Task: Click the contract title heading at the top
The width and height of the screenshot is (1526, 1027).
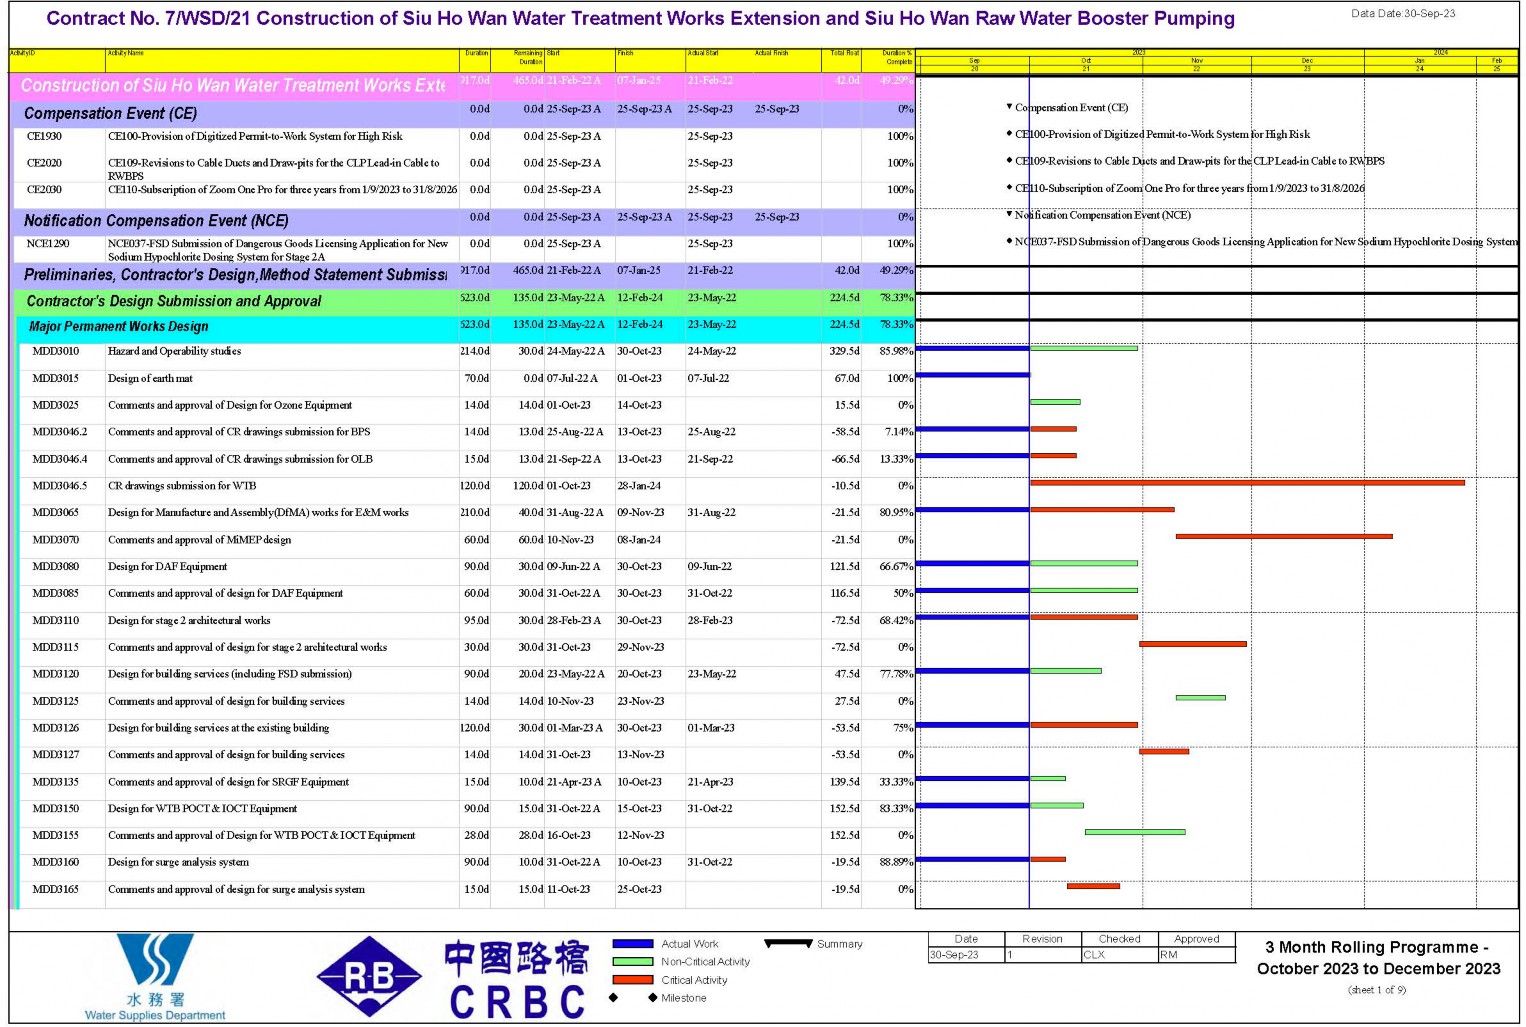Action: pyautogui.click(x=640, y=19)
